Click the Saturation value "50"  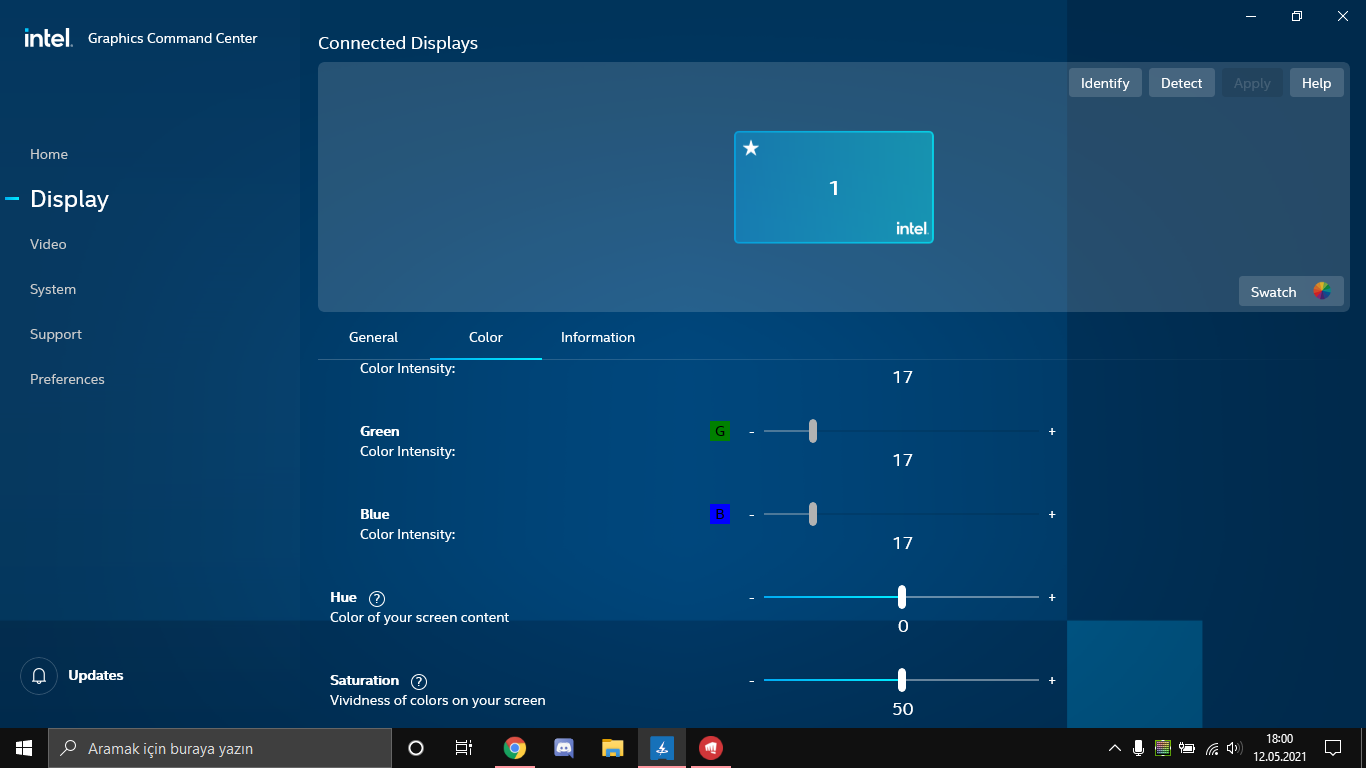click(x=903, y=709)
